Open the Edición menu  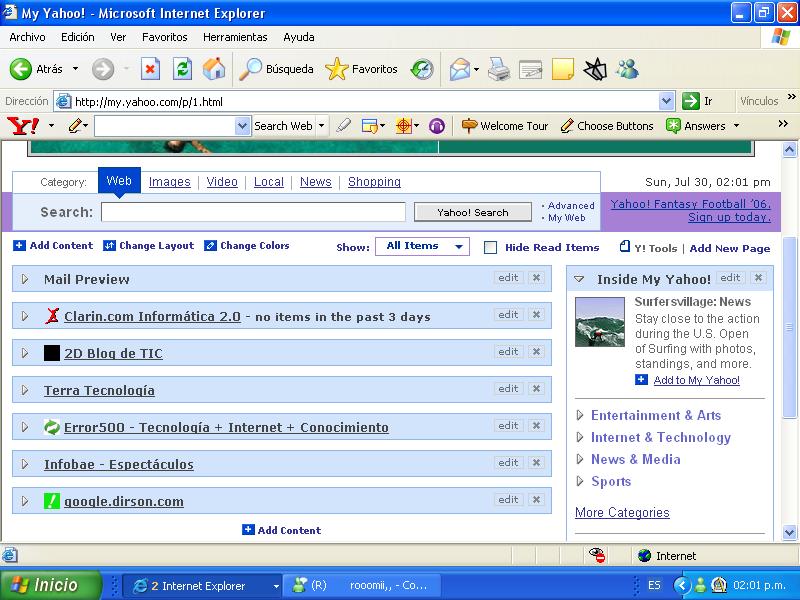click(x=78, y=37)
